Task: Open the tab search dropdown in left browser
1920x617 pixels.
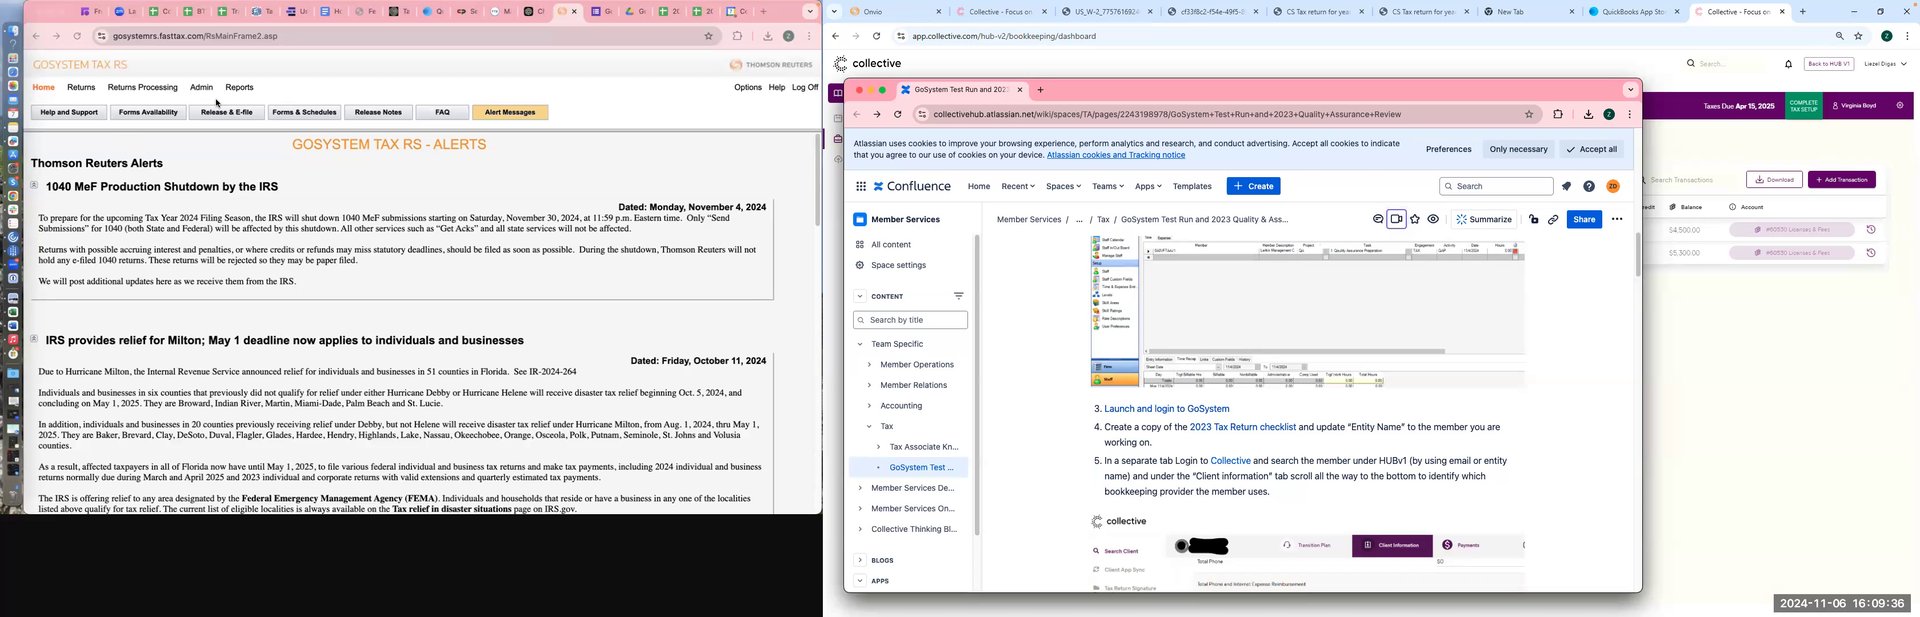Action: tap(810, 12)
